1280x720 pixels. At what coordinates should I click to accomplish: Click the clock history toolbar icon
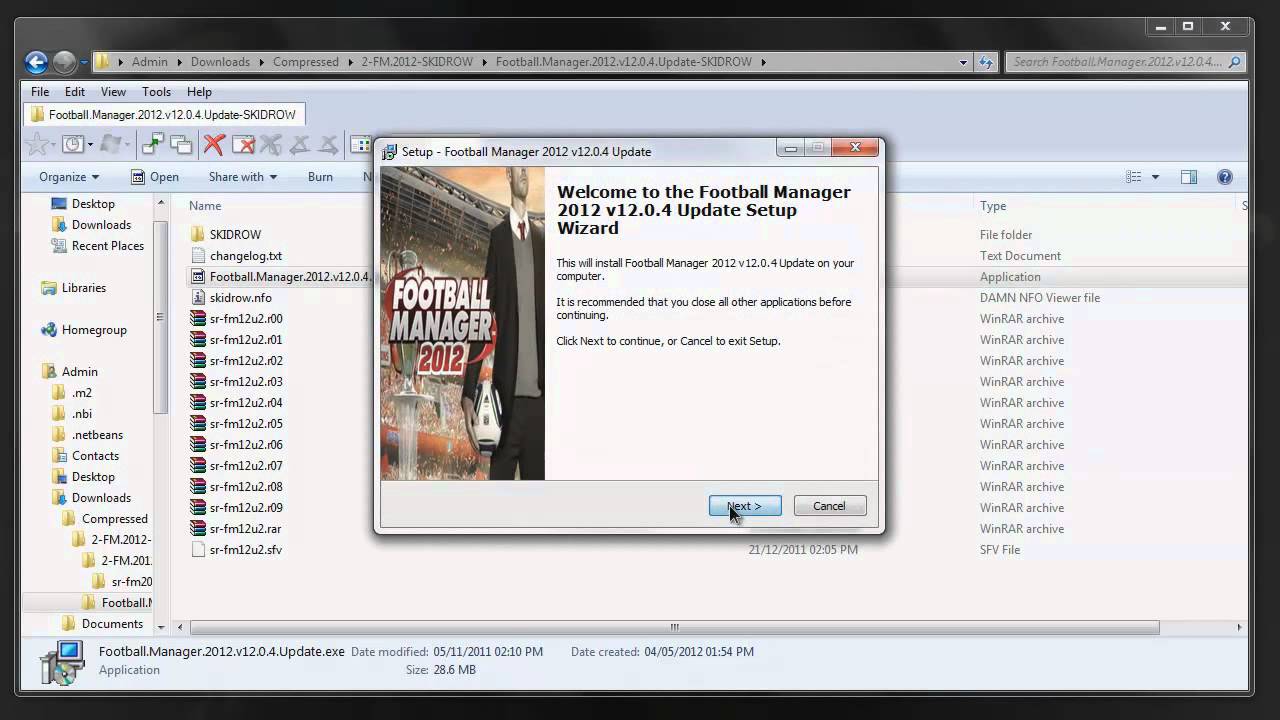73,145
